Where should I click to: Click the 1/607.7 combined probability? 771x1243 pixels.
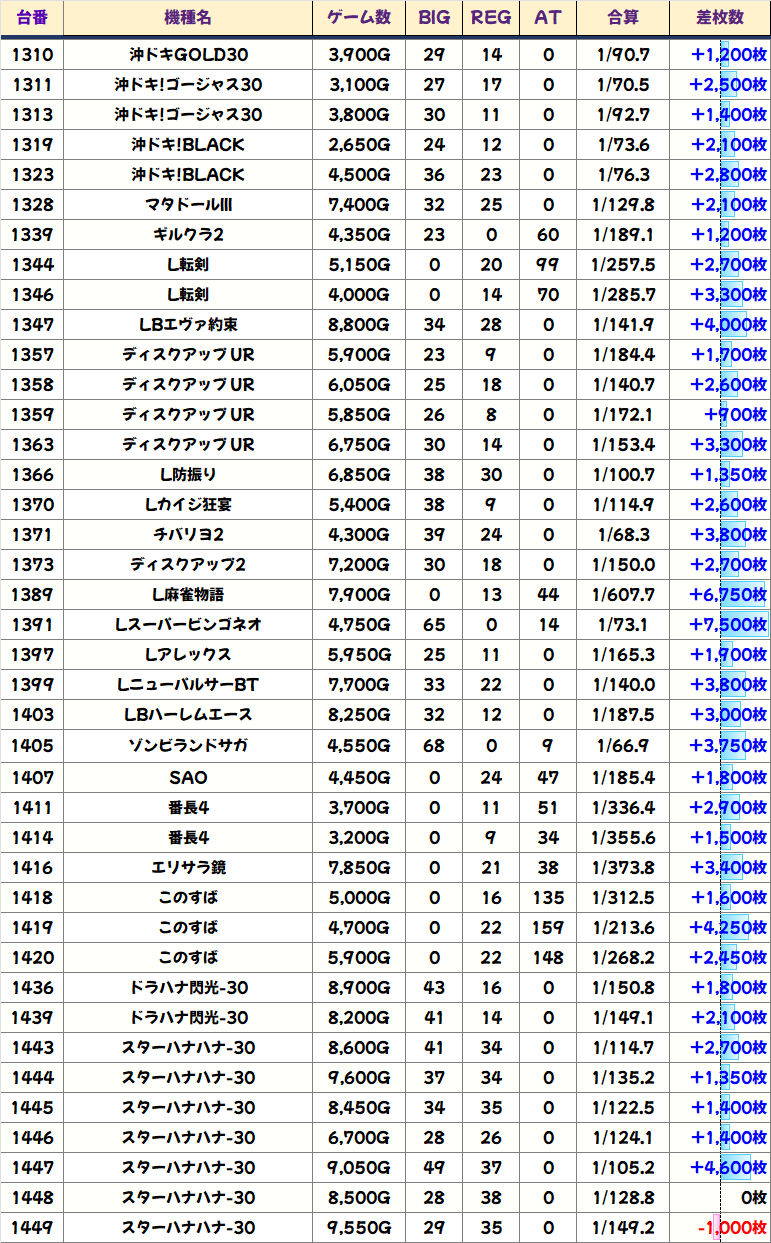click(623, 595)
